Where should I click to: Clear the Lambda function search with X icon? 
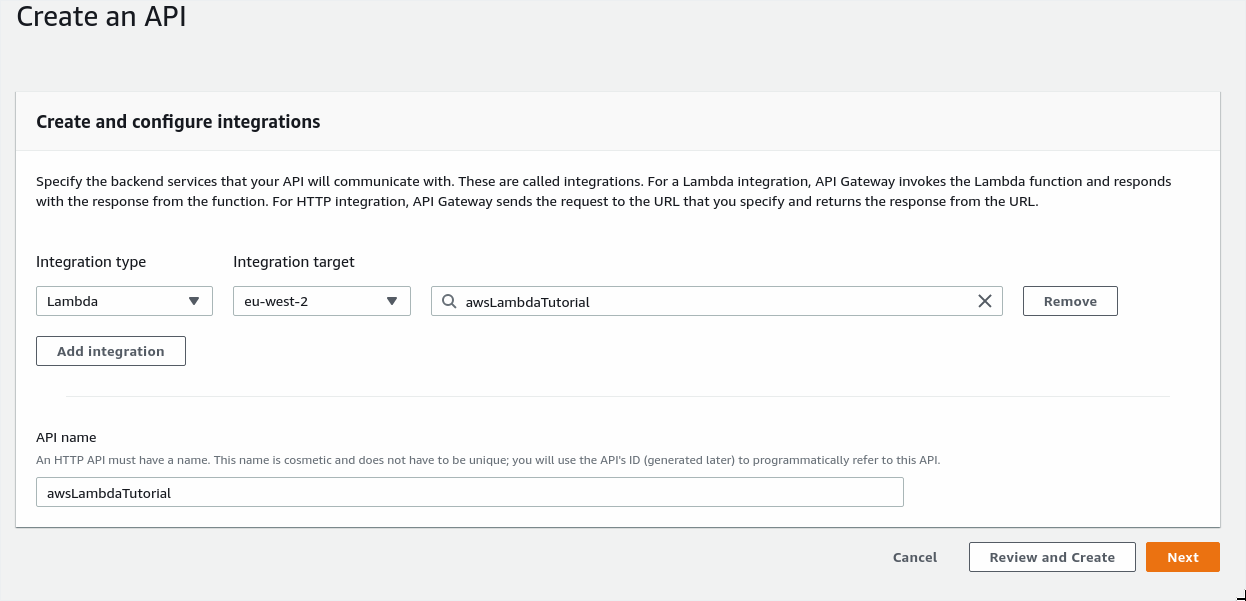(x=984, y=301)
